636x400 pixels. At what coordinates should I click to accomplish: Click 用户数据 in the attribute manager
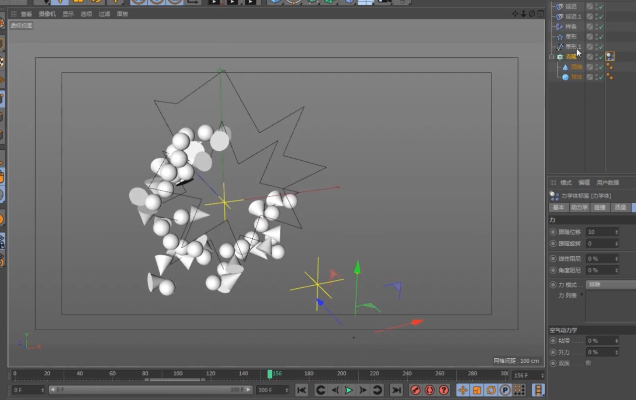pos(608,183)
